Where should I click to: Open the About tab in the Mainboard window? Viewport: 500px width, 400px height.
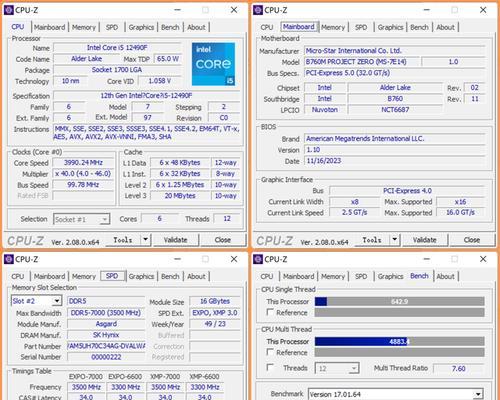tap(445, 27)
